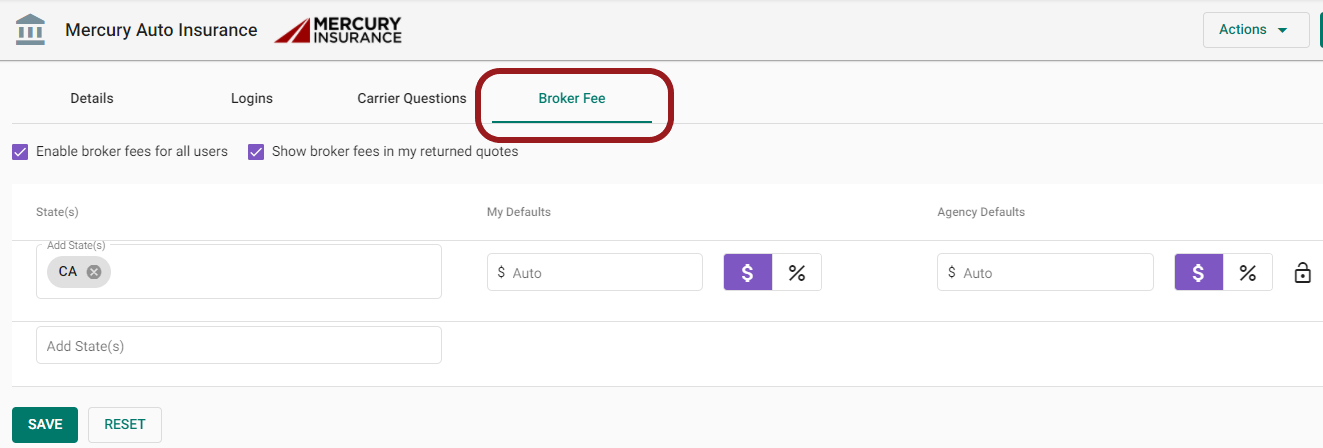Click inside the state field containing CA
Screen dimensions: 1323x448
click(270, 272)
